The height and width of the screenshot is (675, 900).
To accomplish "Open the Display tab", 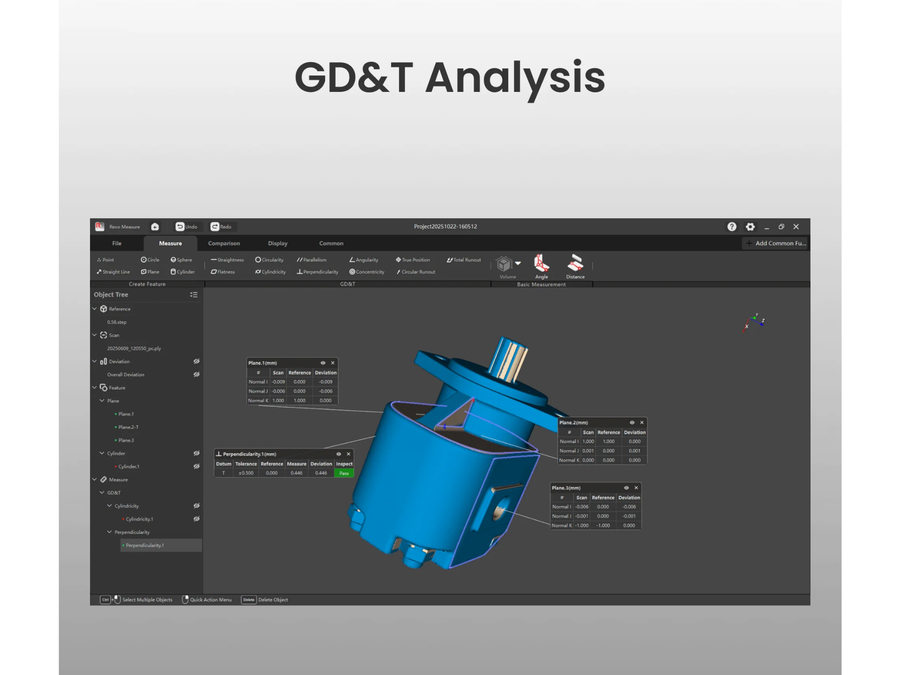I will (278, 243).
